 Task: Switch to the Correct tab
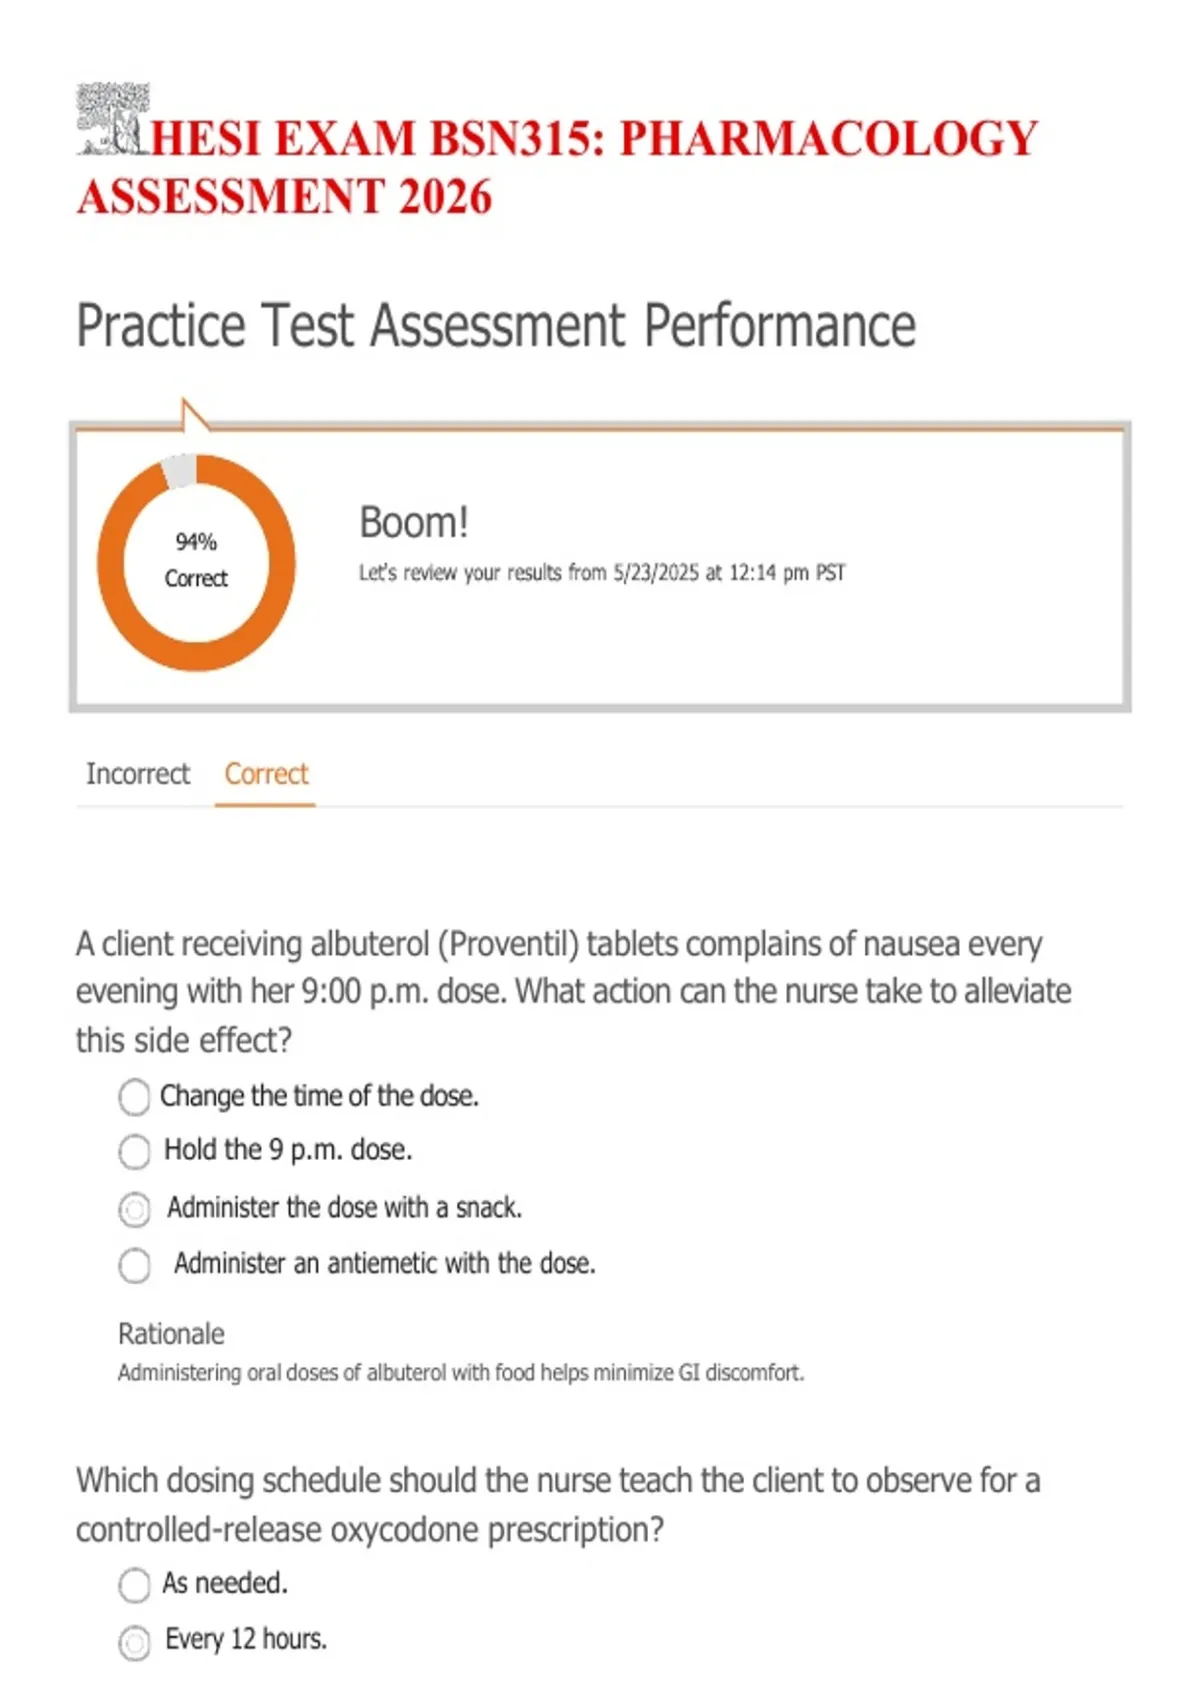tap(266, 774)
